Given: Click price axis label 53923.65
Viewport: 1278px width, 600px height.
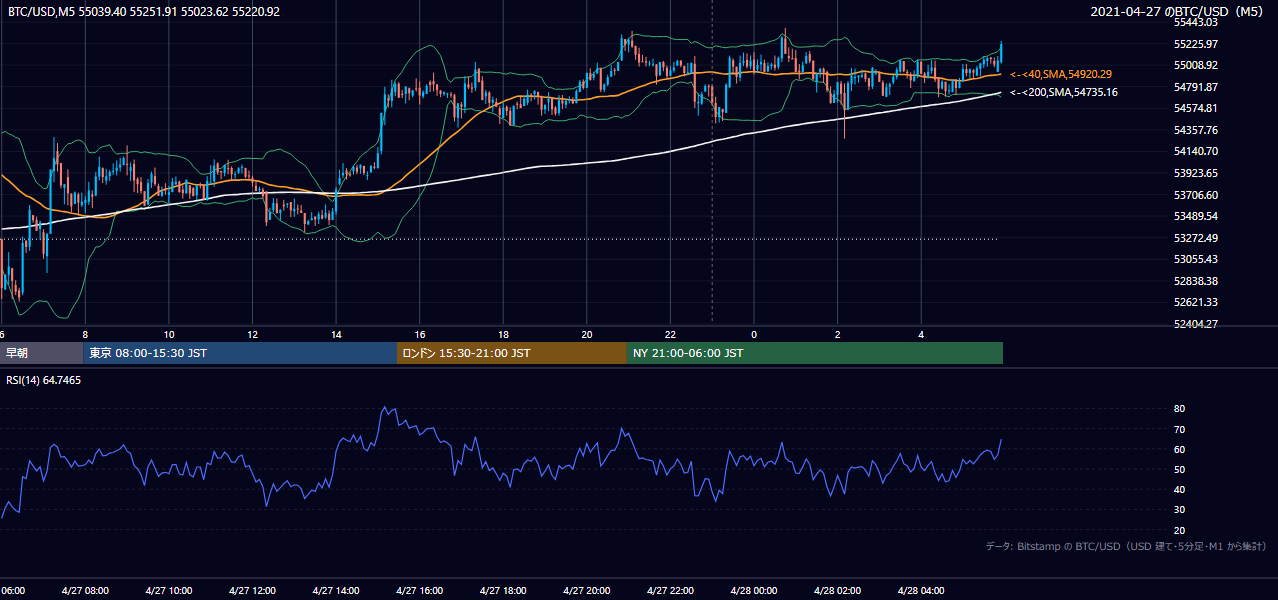Looking at the screenshot, I should [1195, 173].
